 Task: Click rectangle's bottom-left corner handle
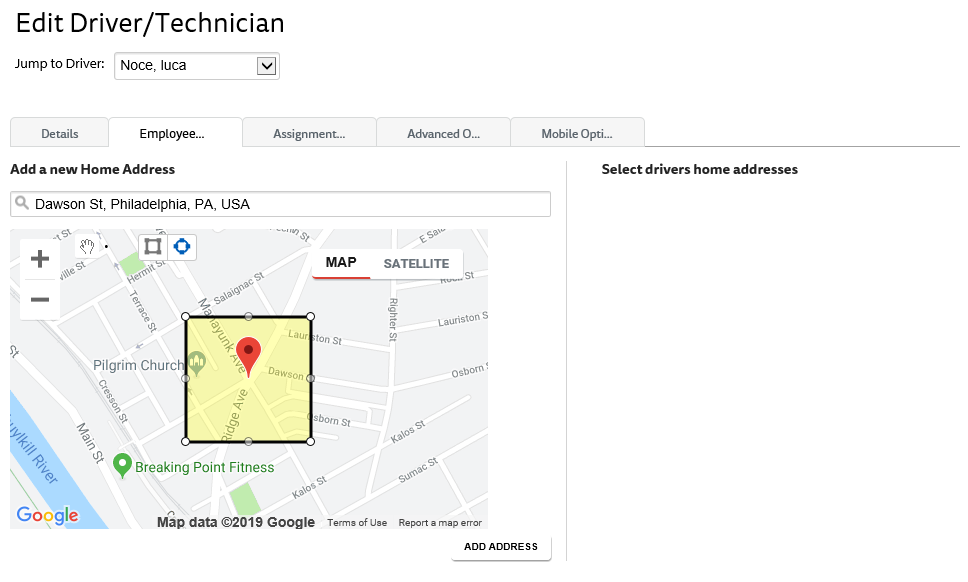(186, 441)
